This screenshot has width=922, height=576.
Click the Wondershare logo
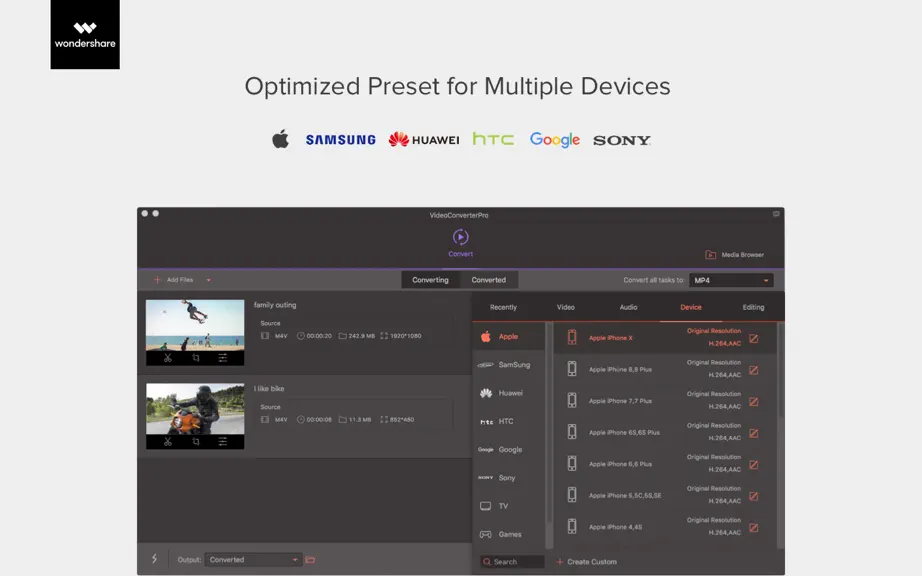pos(85,35)
